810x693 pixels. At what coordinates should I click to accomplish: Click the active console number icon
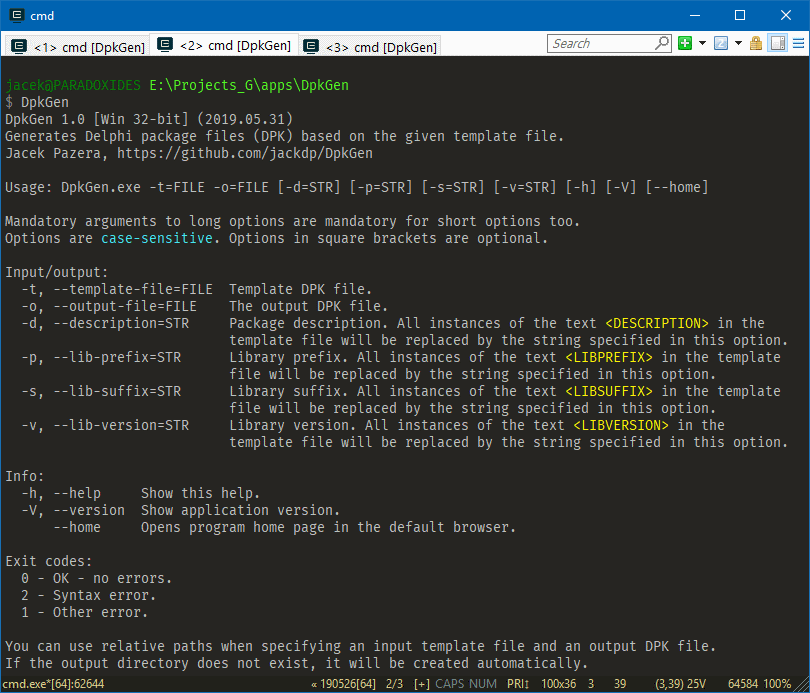click(x=721, y=43)
